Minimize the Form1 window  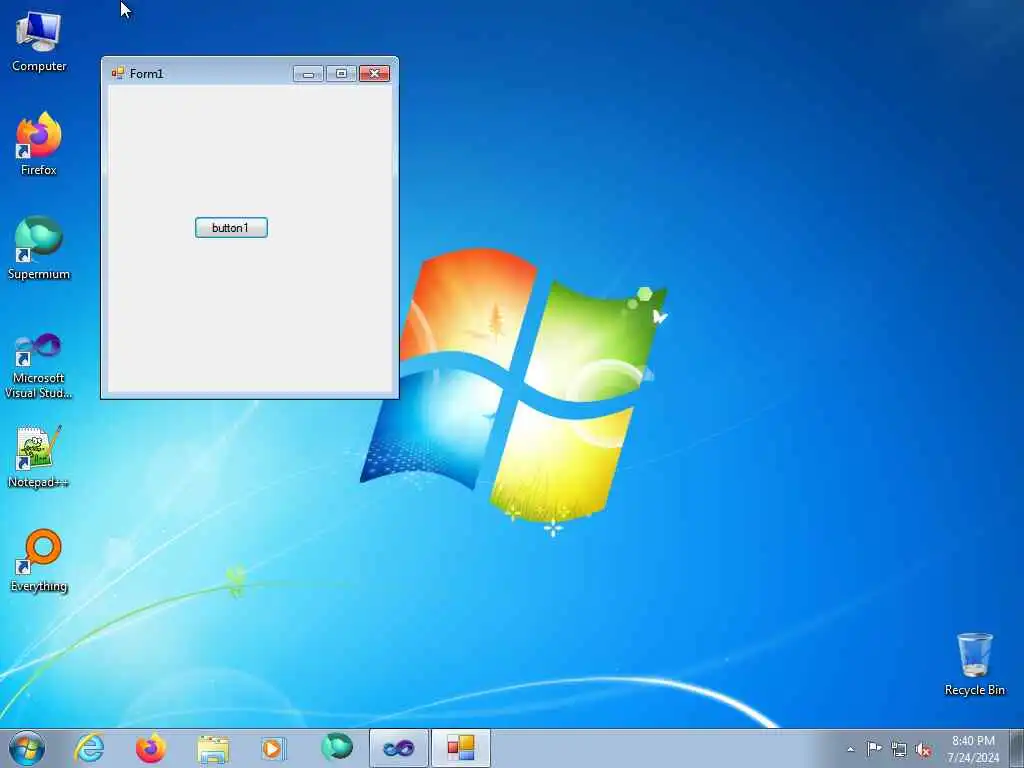(308, 74)
